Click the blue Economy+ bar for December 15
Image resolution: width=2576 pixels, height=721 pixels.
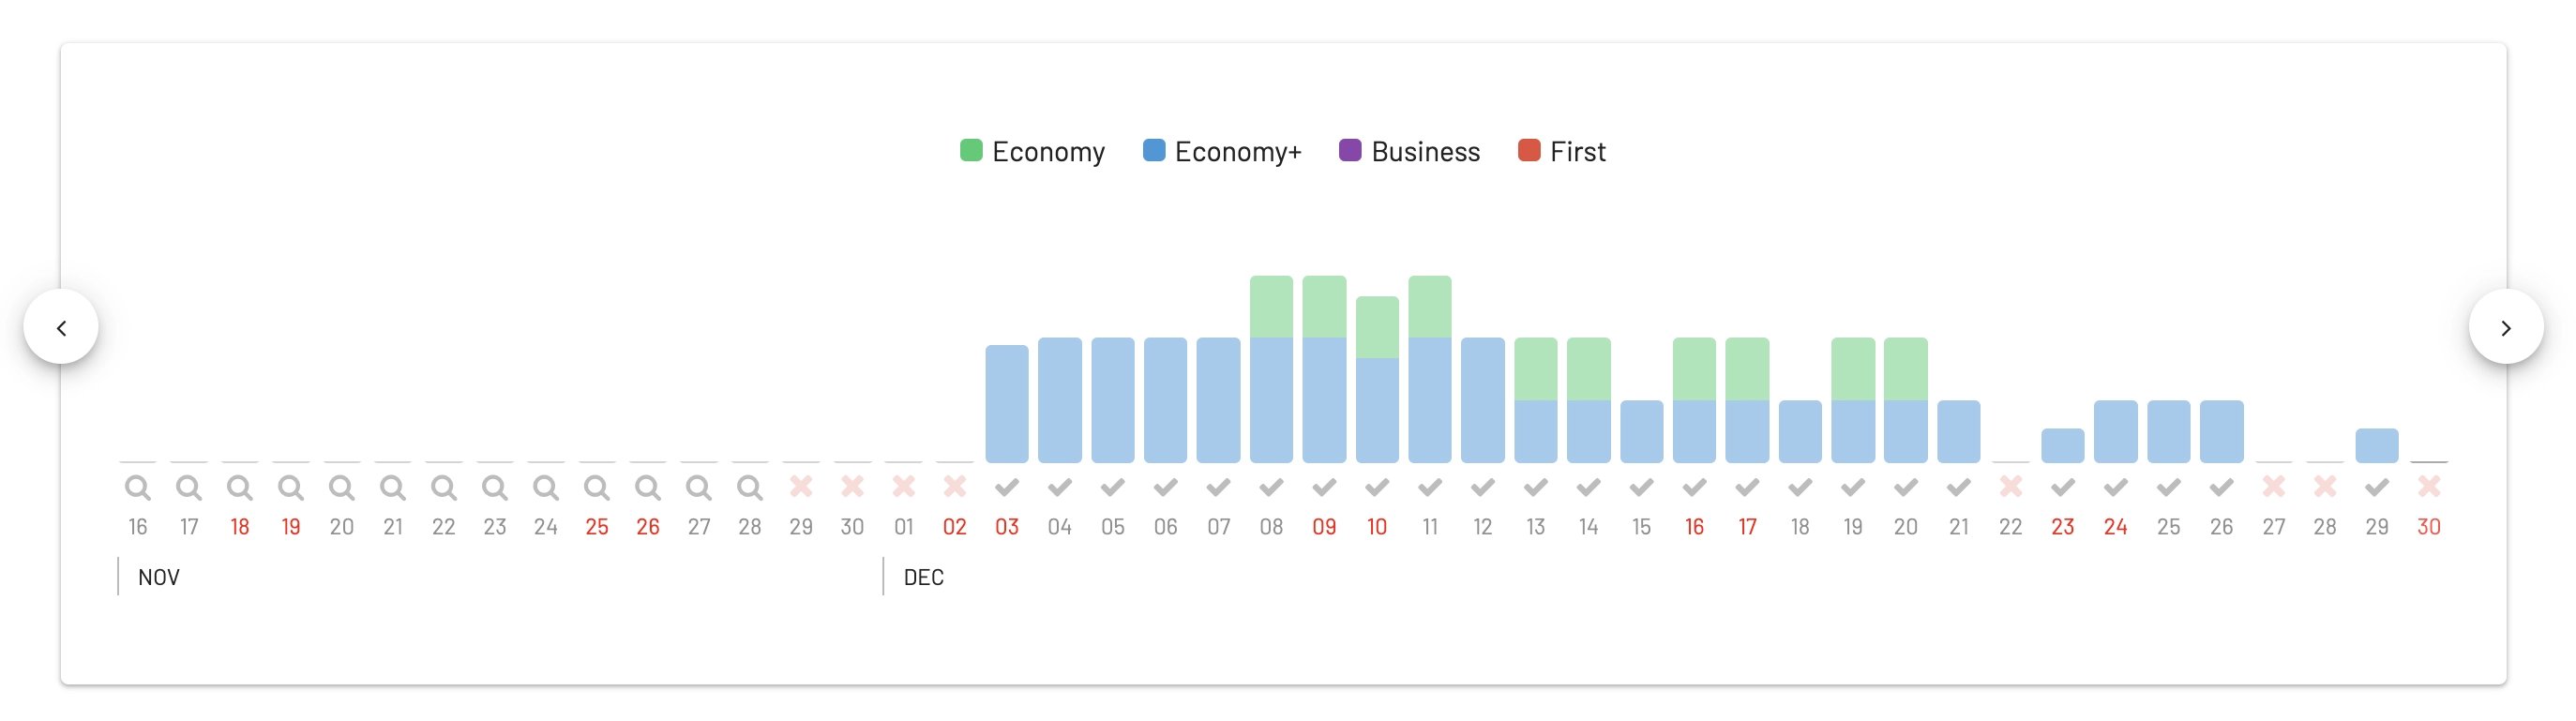tap(1642, 432)
